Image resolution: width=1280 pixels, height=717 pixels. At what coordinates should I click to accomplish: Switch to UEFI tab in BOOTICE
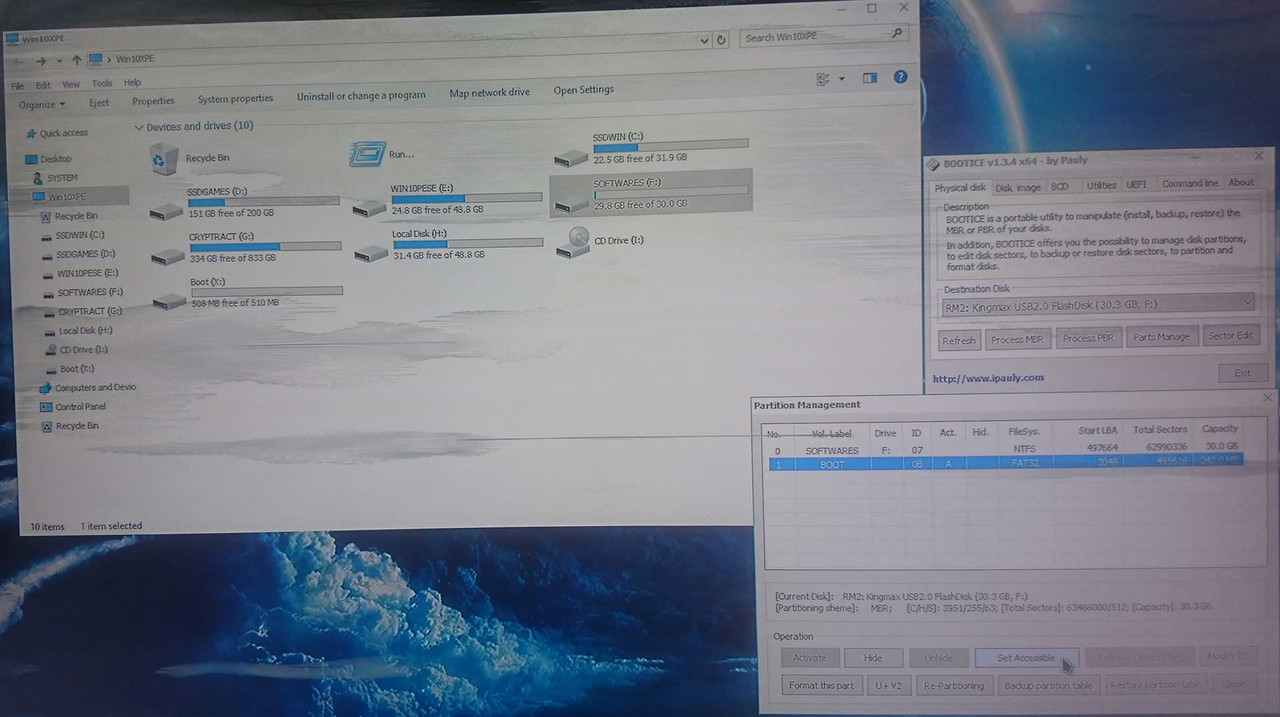pyautogui.click(x=1136, y=185)
